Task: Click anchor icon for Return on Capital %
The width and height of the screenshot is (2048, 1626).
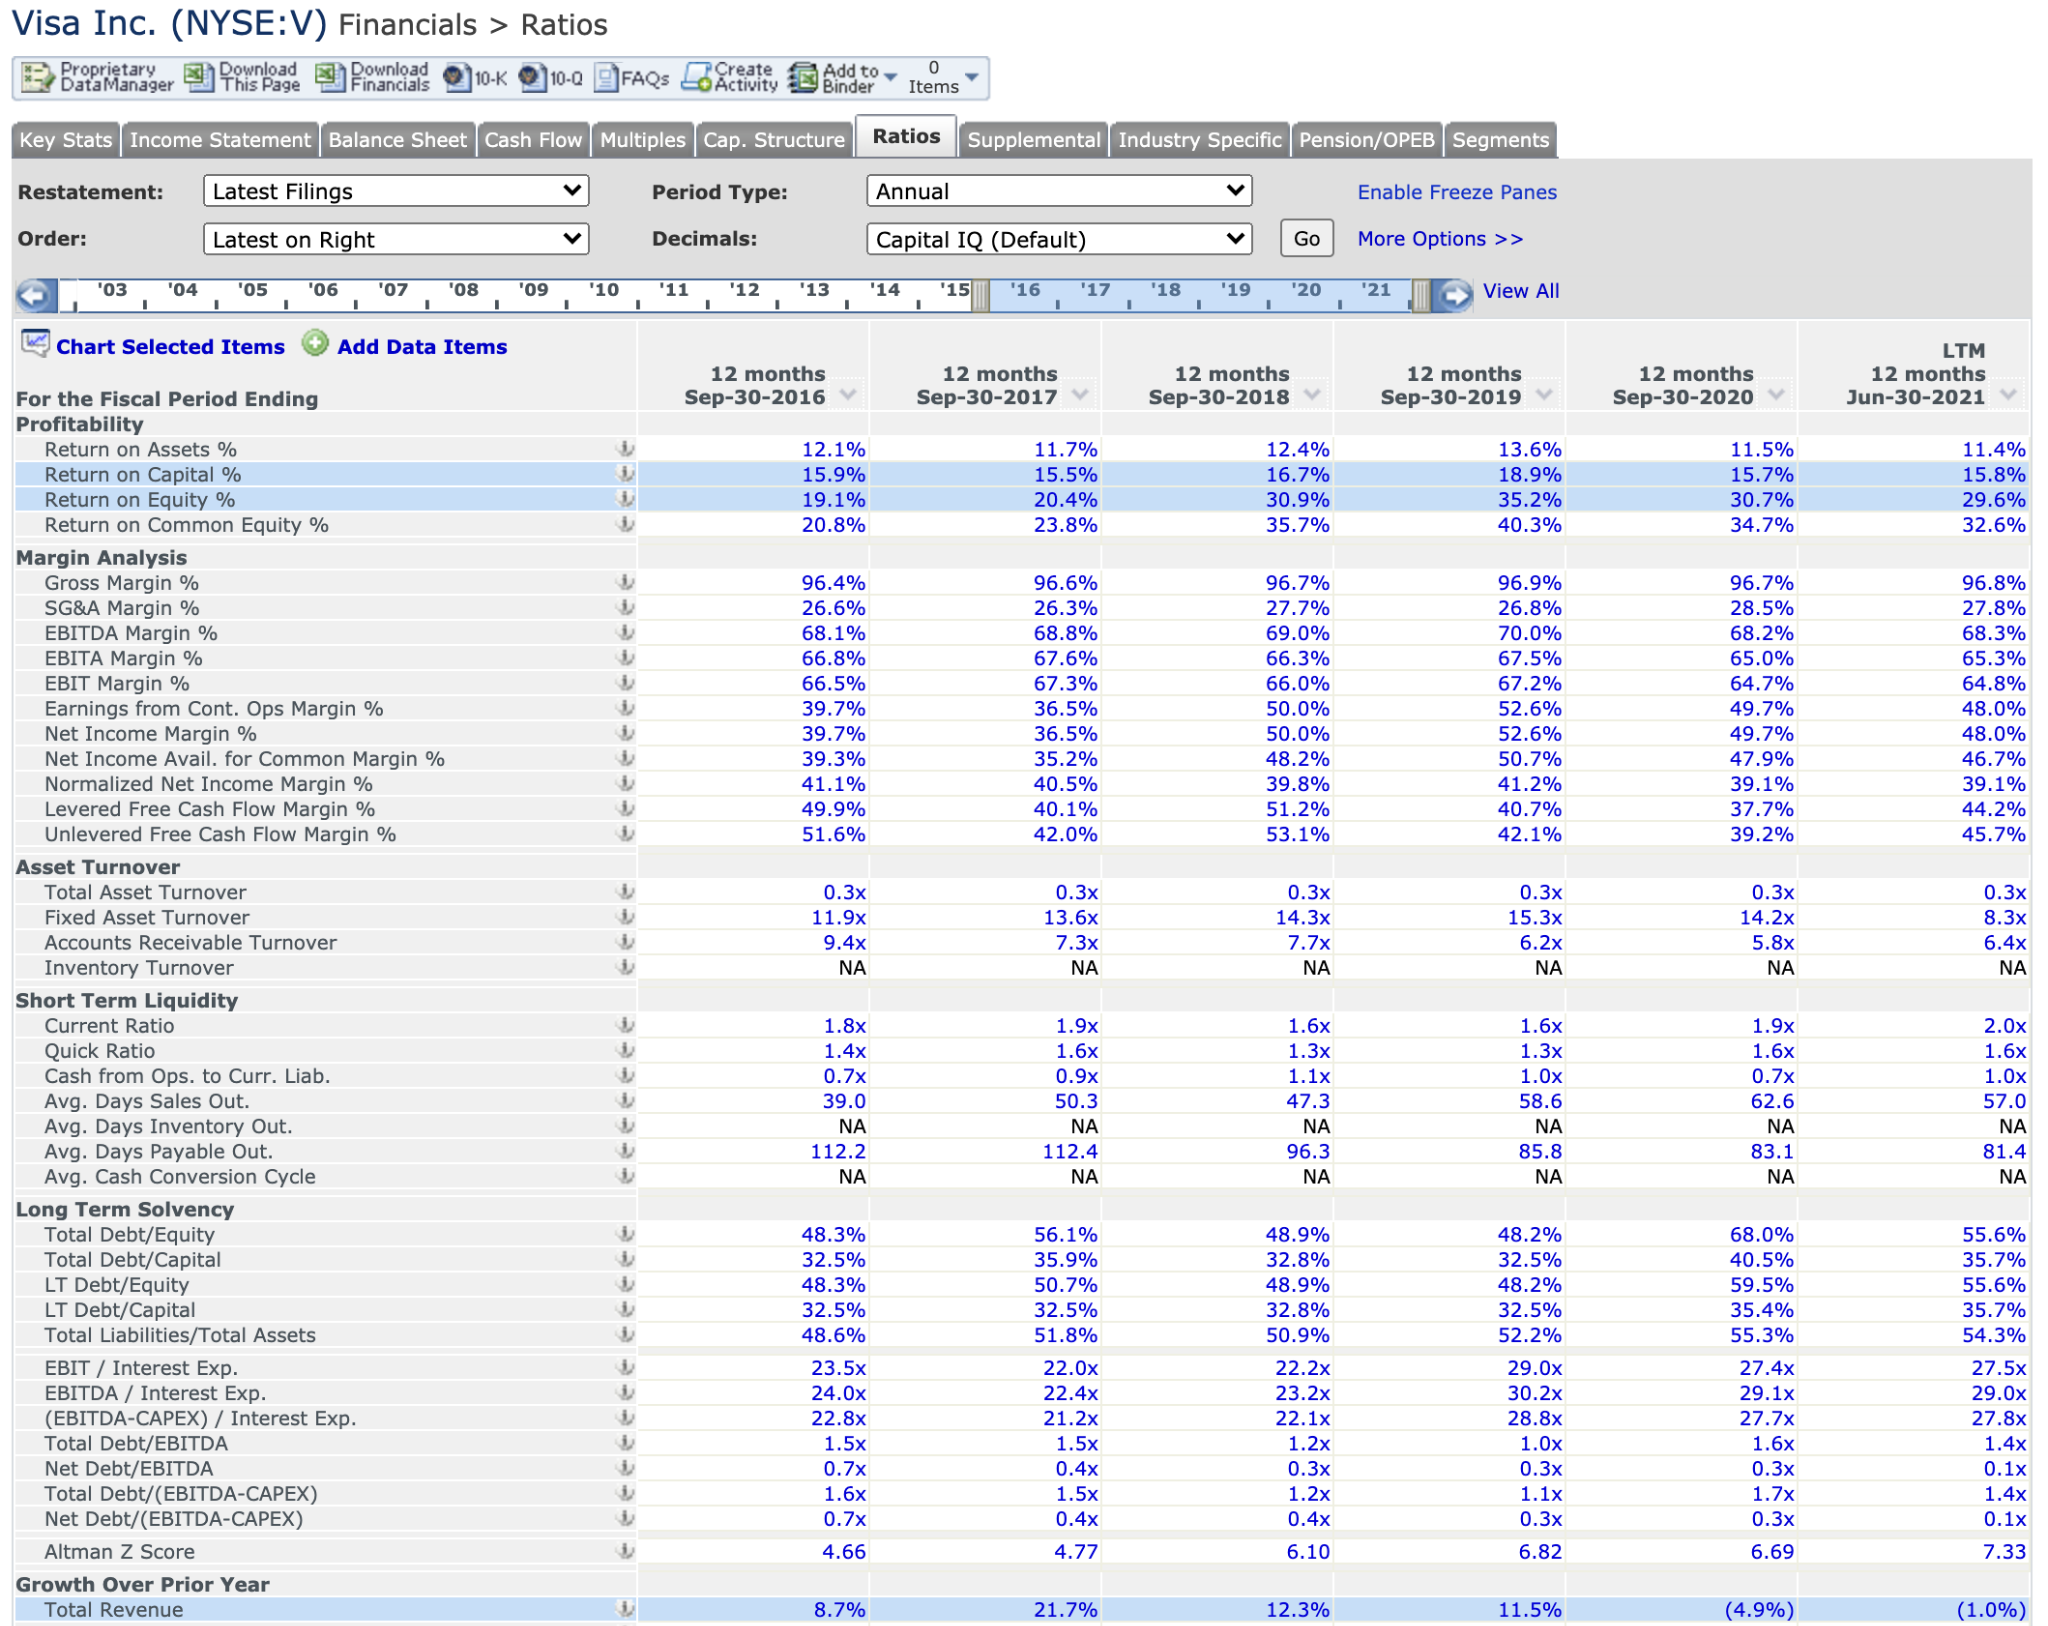Action: 625,475
